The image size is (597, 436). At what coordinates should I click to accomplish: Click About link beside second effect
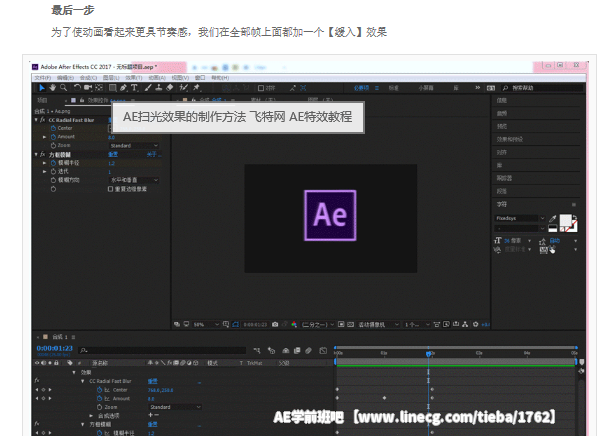pyautogui.click(x=153, y=154)
